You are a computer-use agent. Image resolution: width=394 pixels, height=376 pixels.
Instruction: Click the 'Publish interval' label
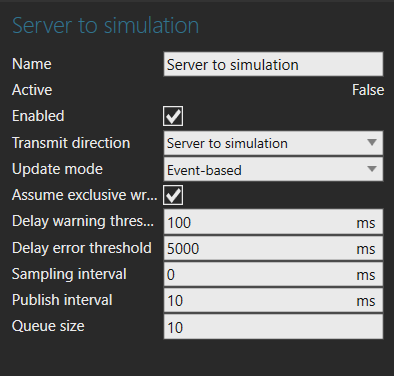pos(62,300)
